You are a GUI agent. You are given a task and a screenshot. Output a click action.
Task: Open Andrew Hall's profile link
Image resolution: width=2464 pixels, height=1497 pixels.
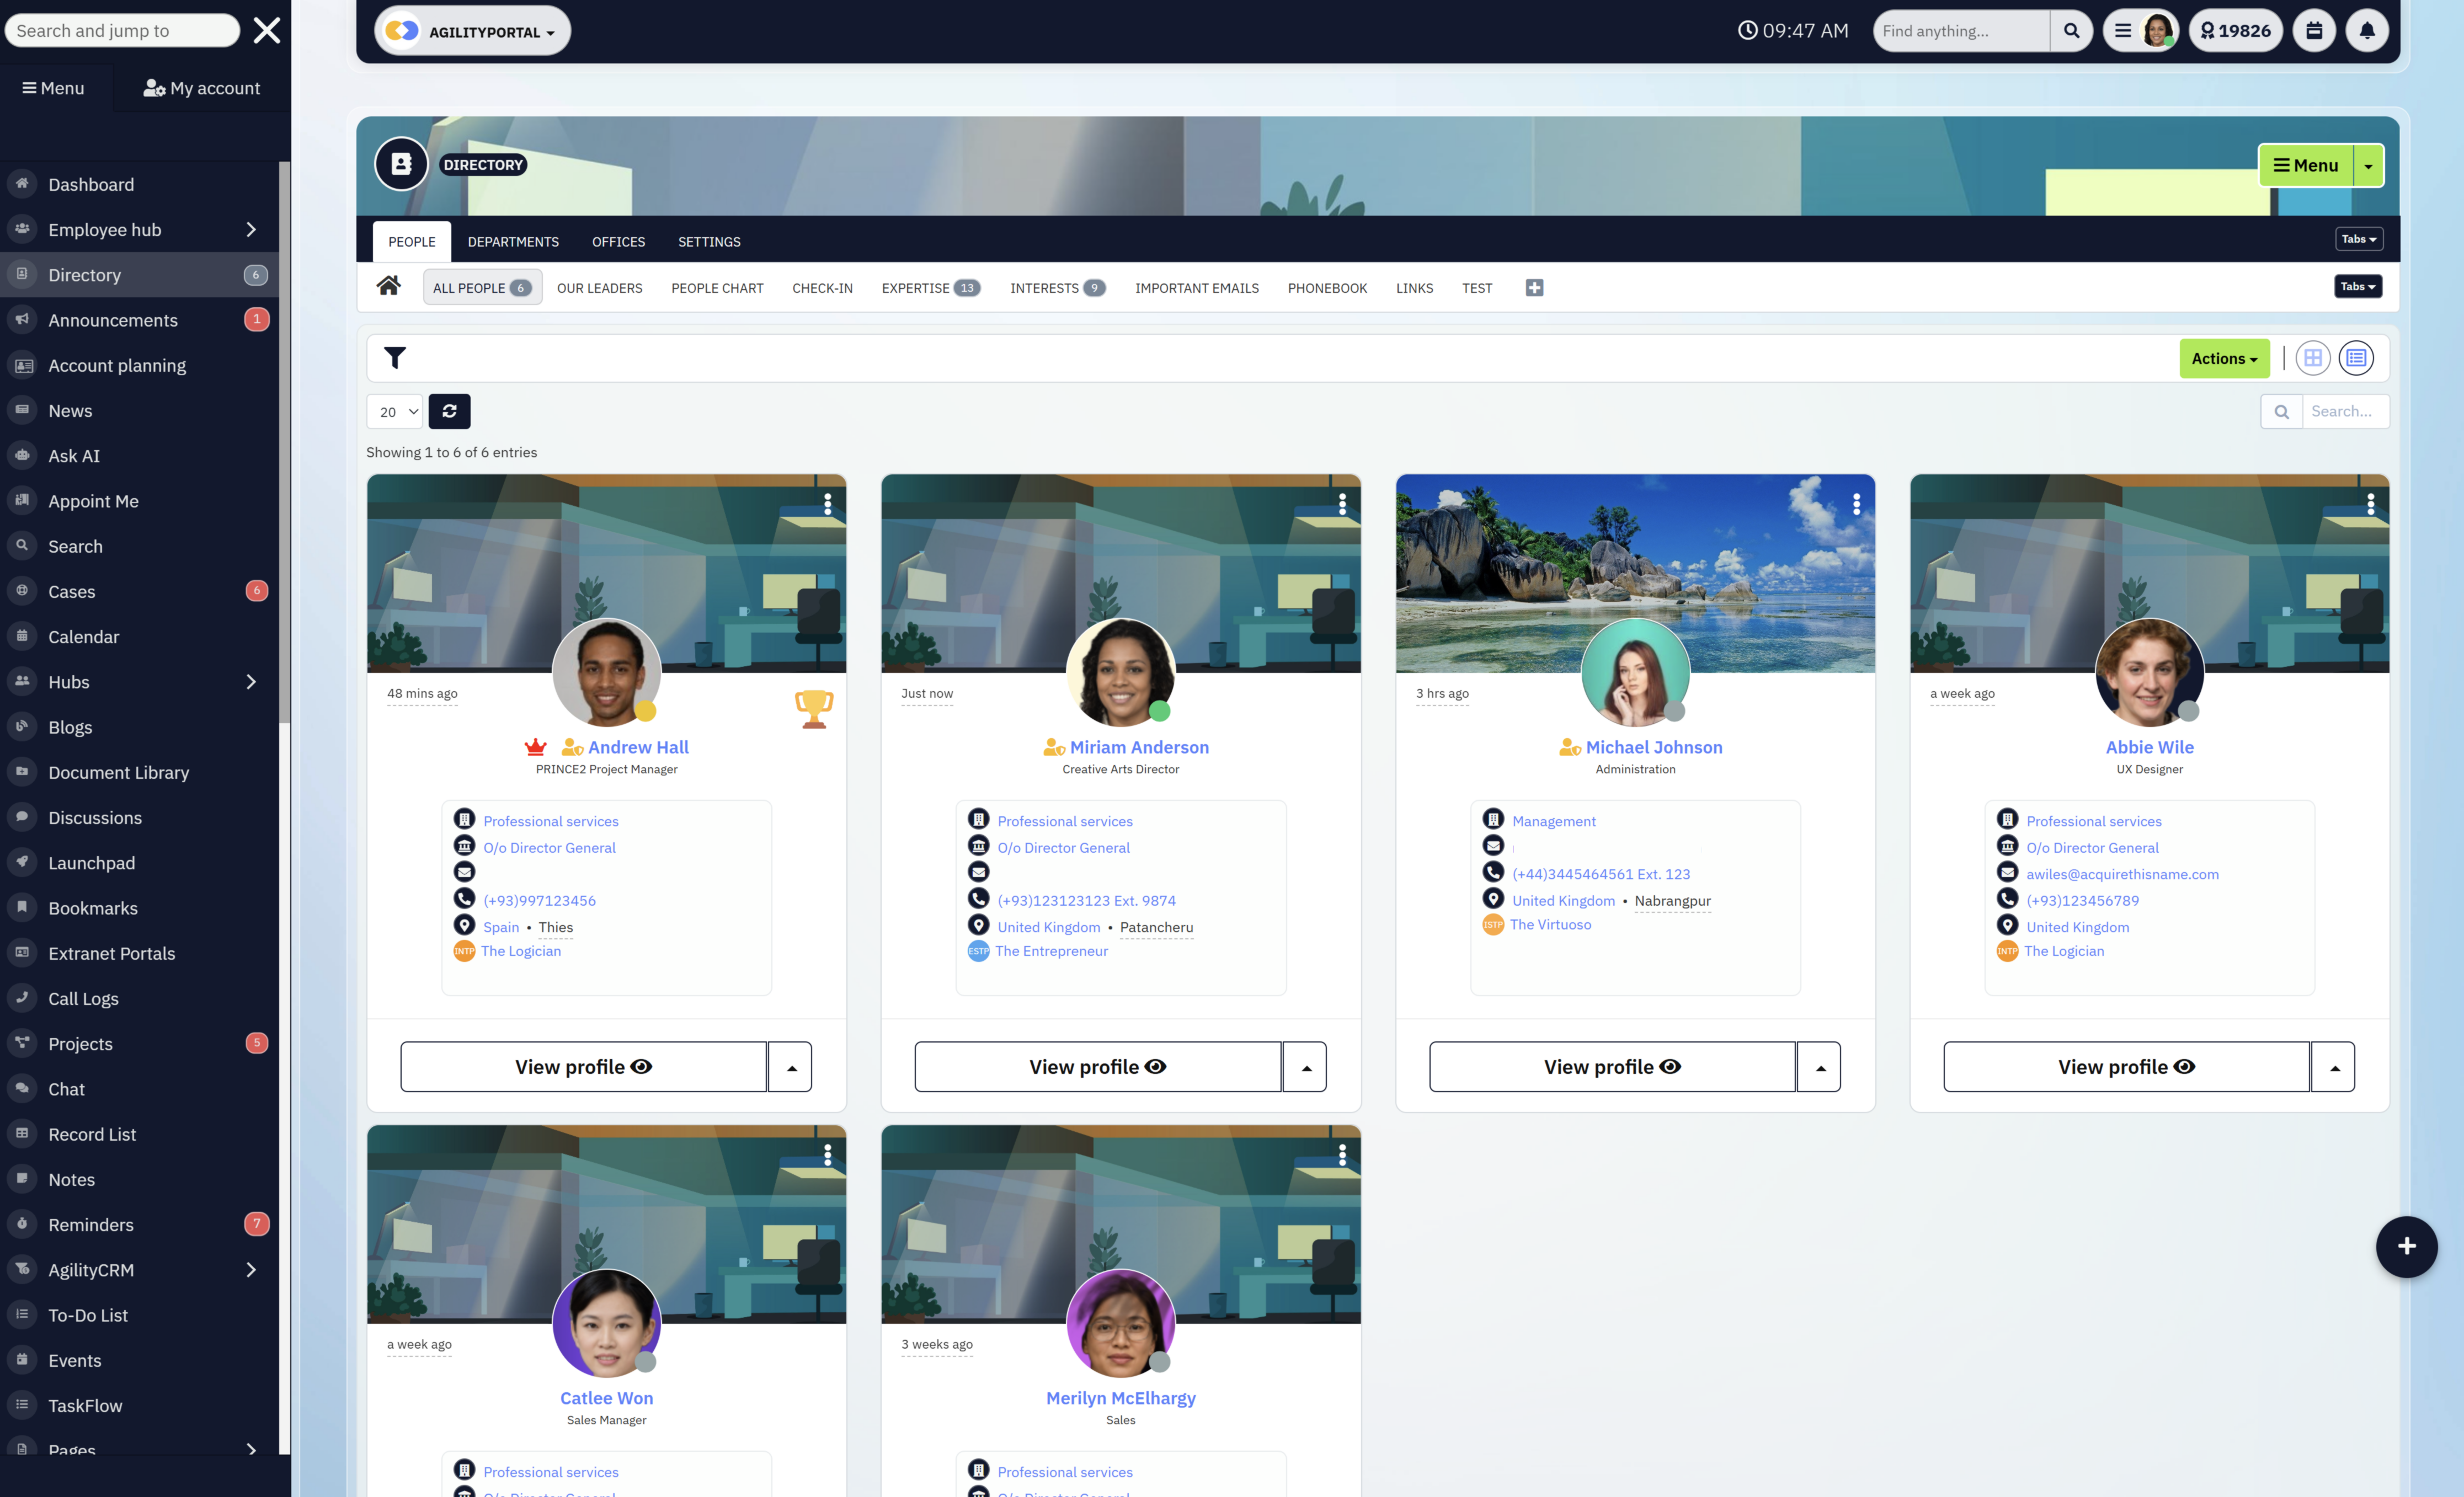coord(637,746)
